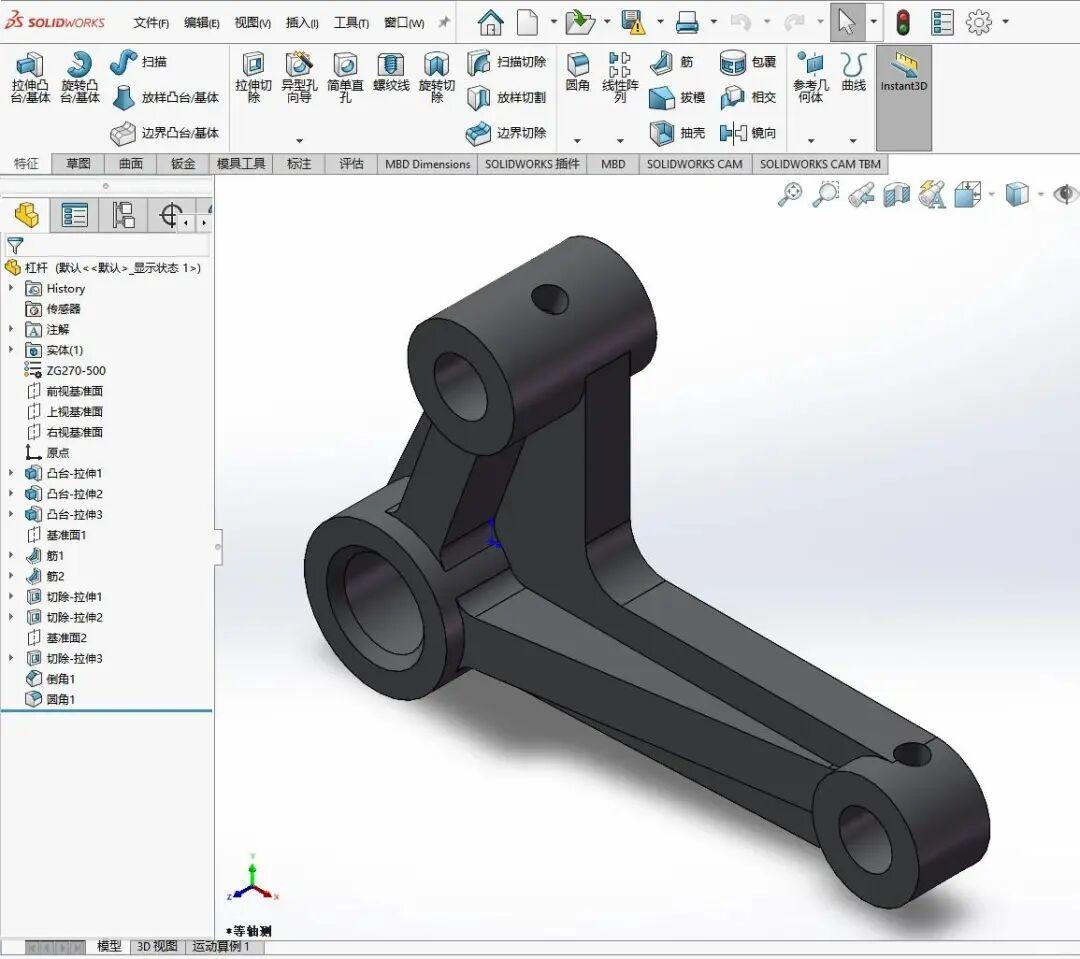Click the 拉伸凸台/基体 extrude boss icon
Viewport: 1080px width, 959px height.
30,68
